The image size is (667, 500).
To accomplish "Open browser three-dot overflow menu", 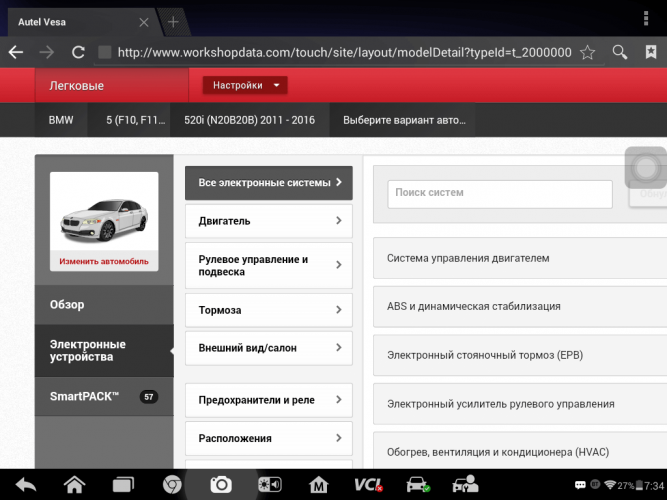I will point(646,18).
